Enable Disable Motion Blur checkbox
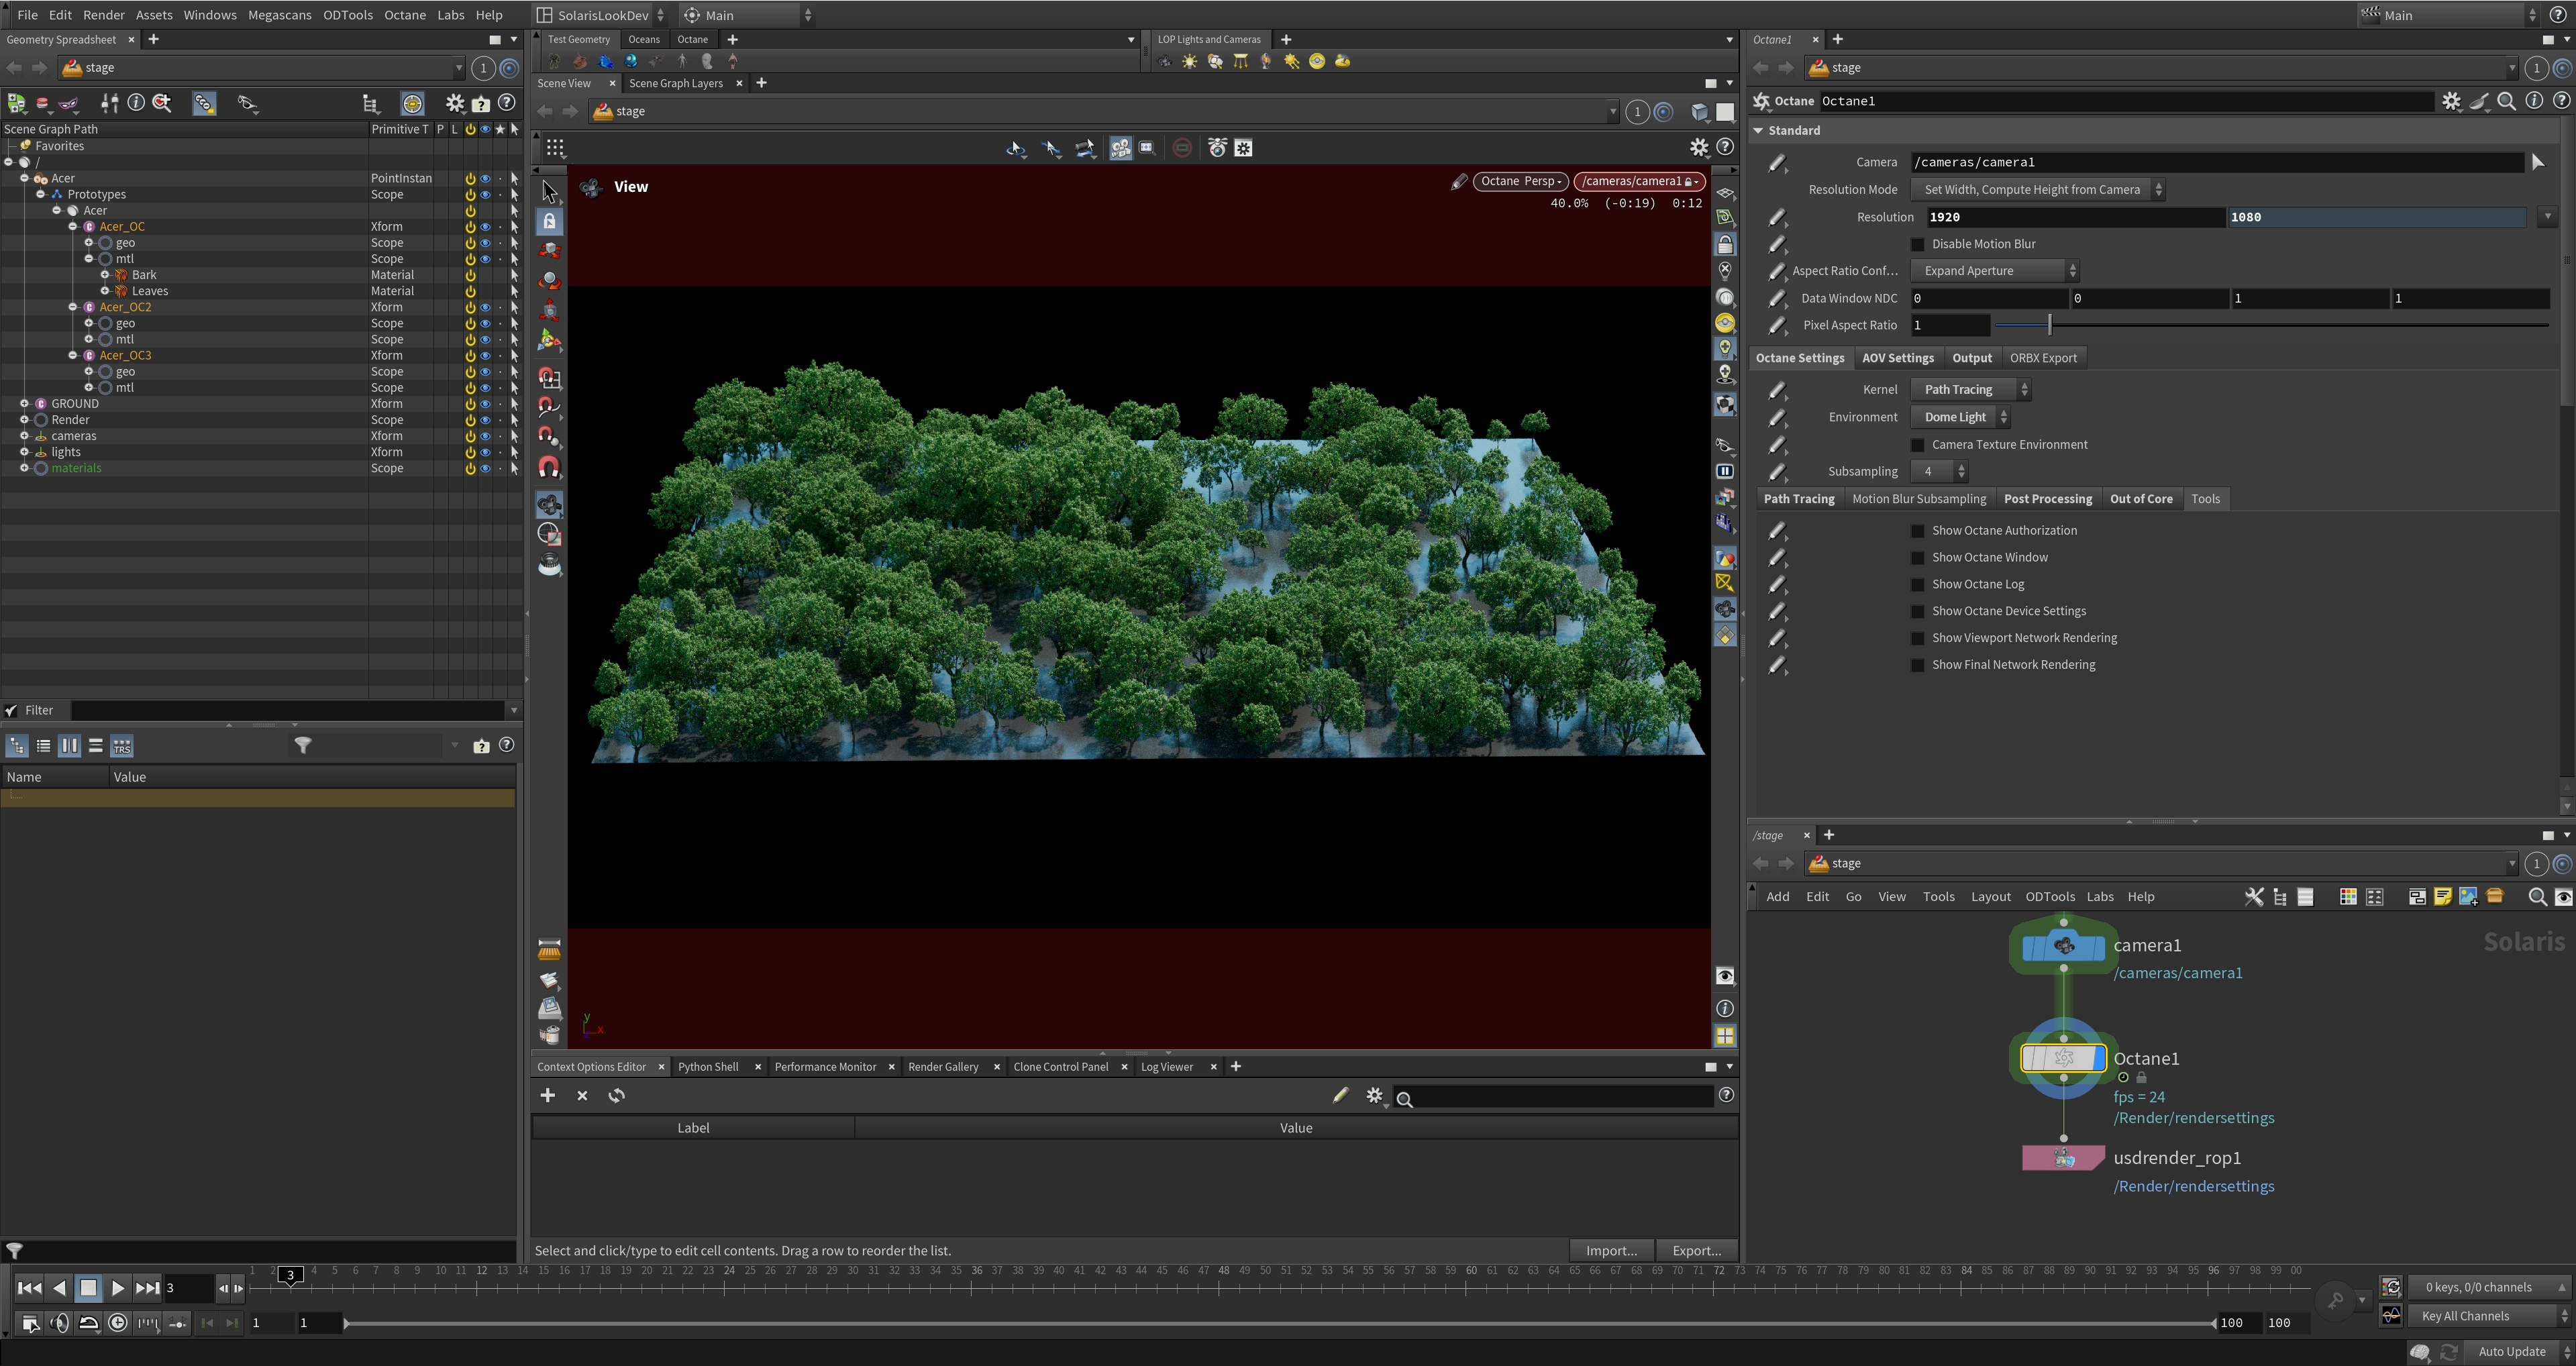 point(1917,244)
